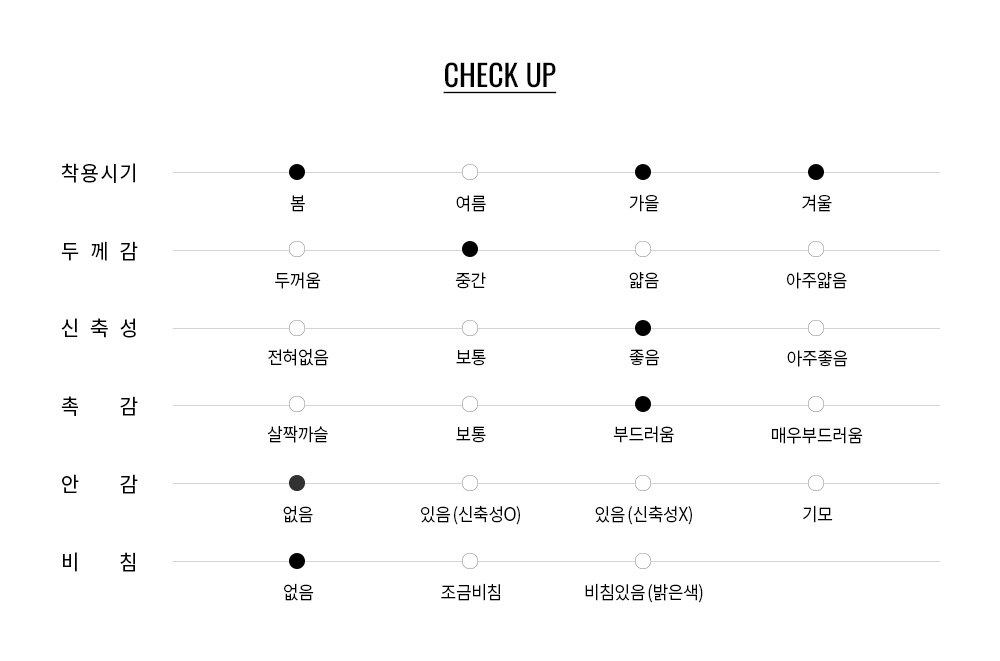Select the 아주좋음 elasticity circle

click(816, 328)
